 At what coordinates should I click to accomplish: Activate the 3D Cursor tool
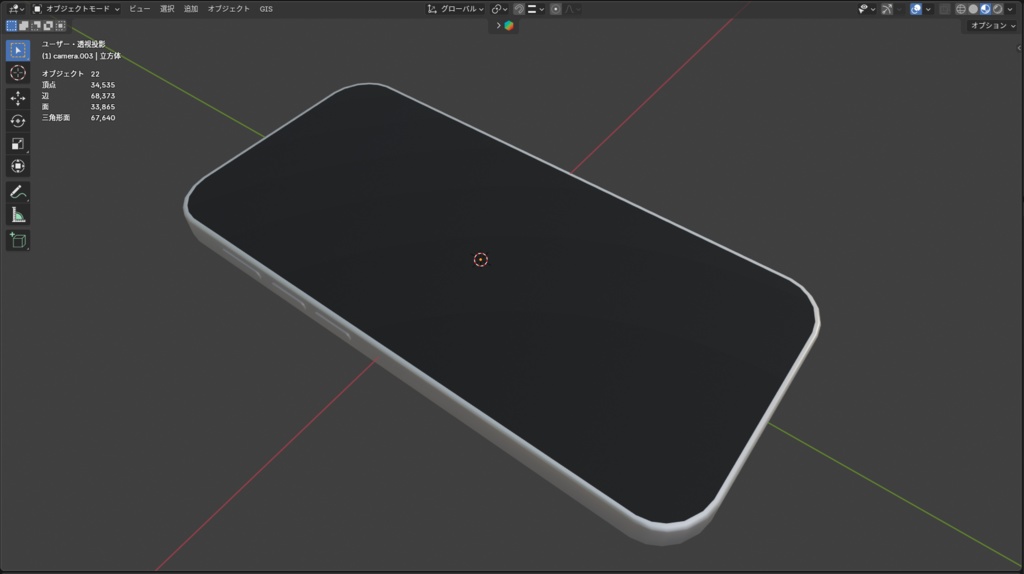click(18, 73)
